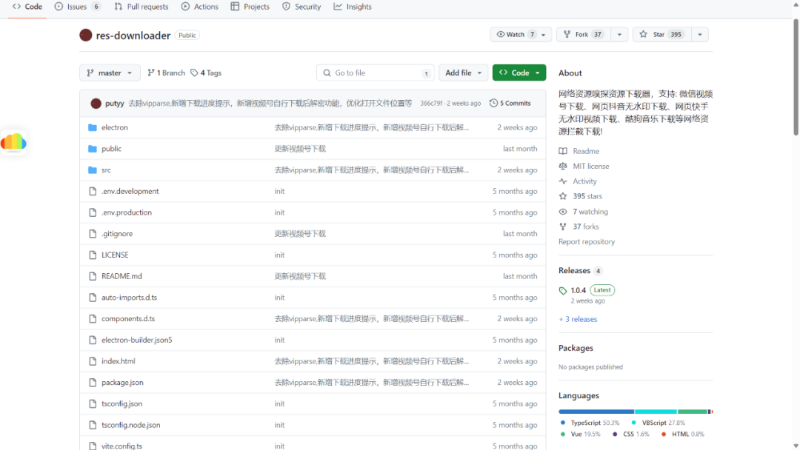Screen dimensions: 800x450
Task: Fork this repository
Action: pos(583,34)
